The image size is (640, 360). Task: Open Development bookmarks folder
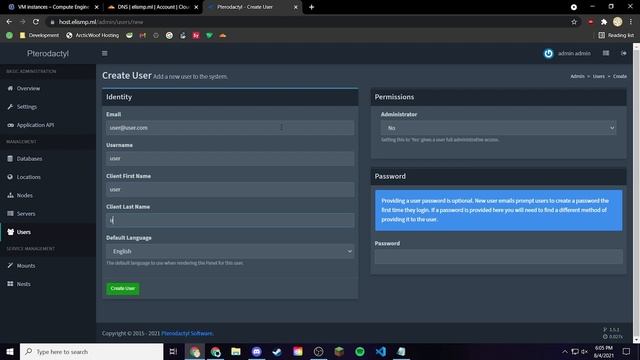click(x=39, y=36)
